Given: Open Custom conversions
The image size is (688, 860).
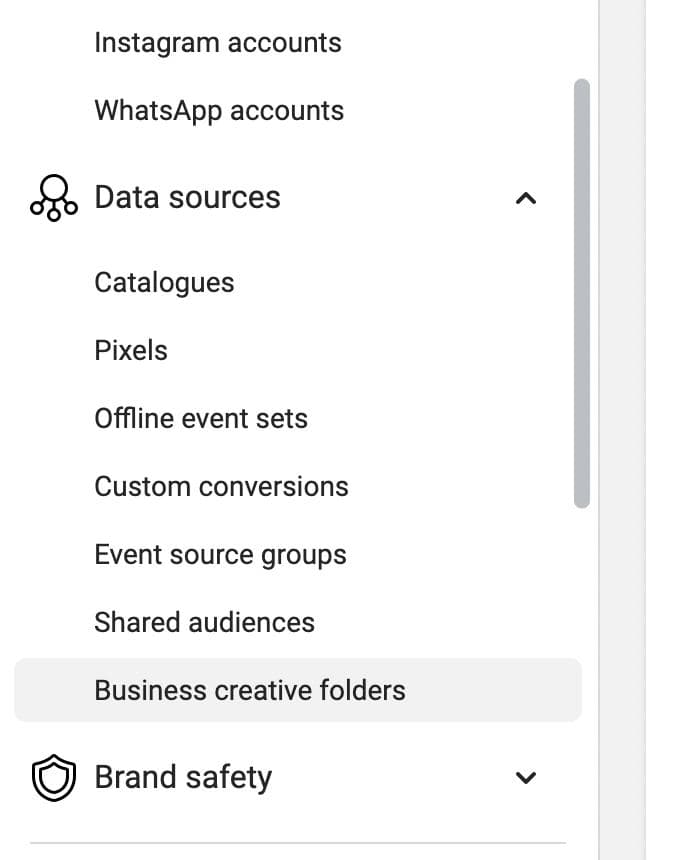Looking at the screenshot, I should [x=221, y=487].
